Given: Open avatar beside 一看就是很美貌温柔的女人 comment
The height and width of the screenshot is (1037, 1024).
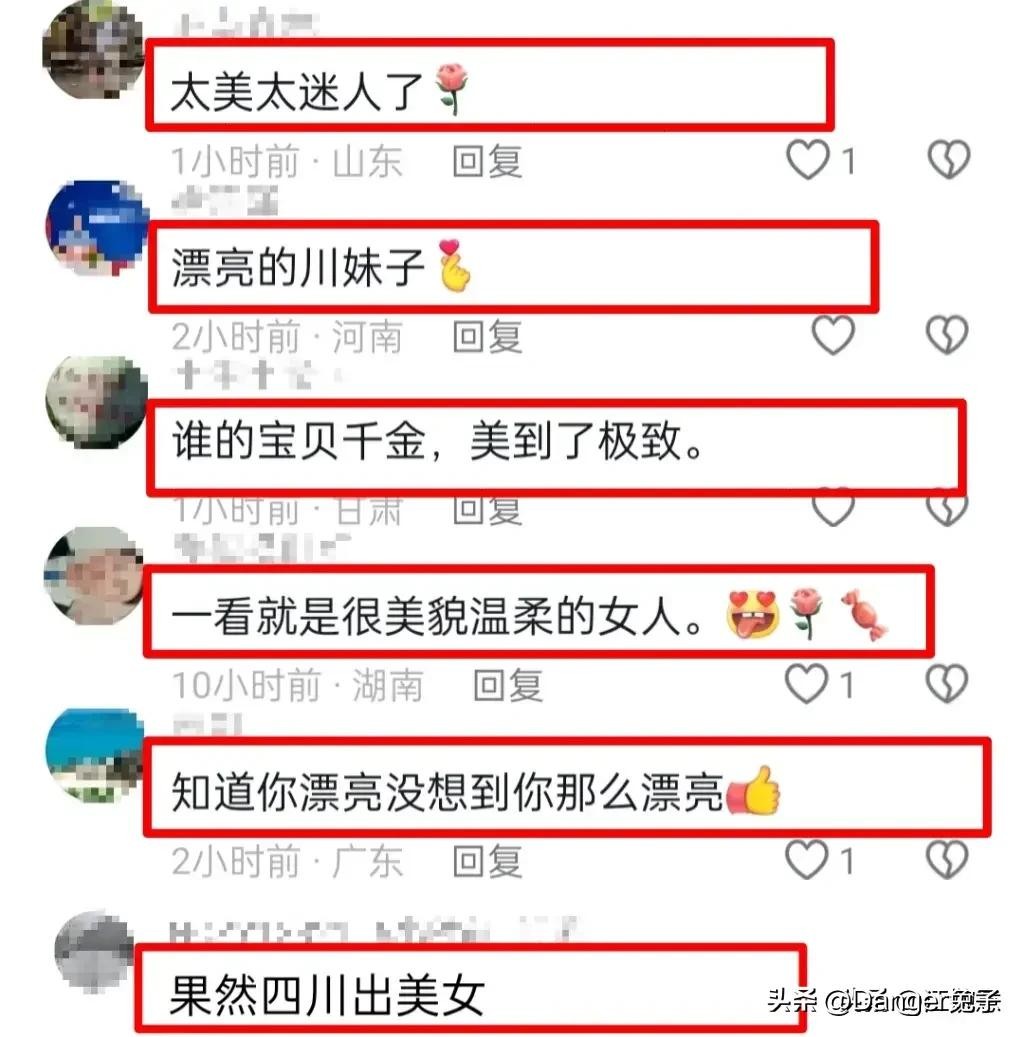Looking at the screenshot, I should point(93,576).
